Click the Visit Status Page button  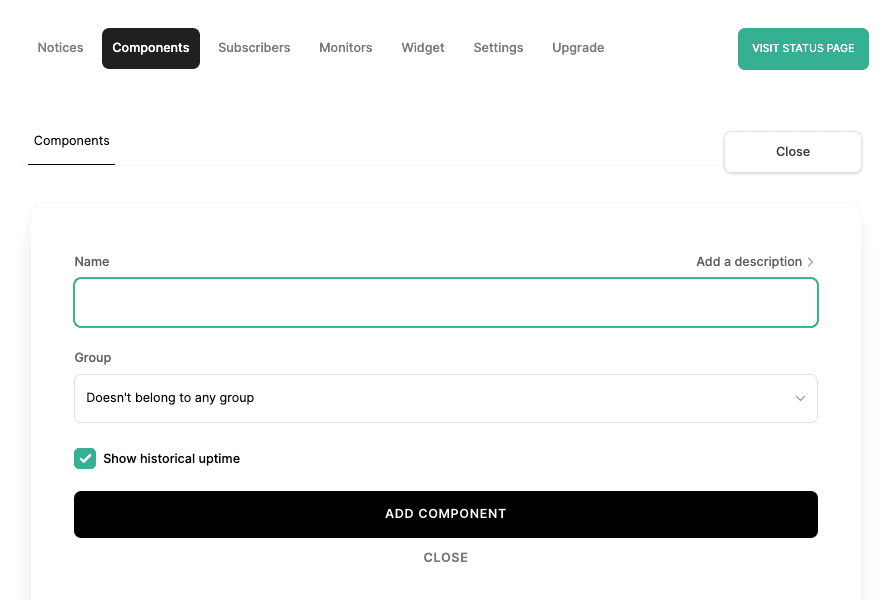[803, 49]
